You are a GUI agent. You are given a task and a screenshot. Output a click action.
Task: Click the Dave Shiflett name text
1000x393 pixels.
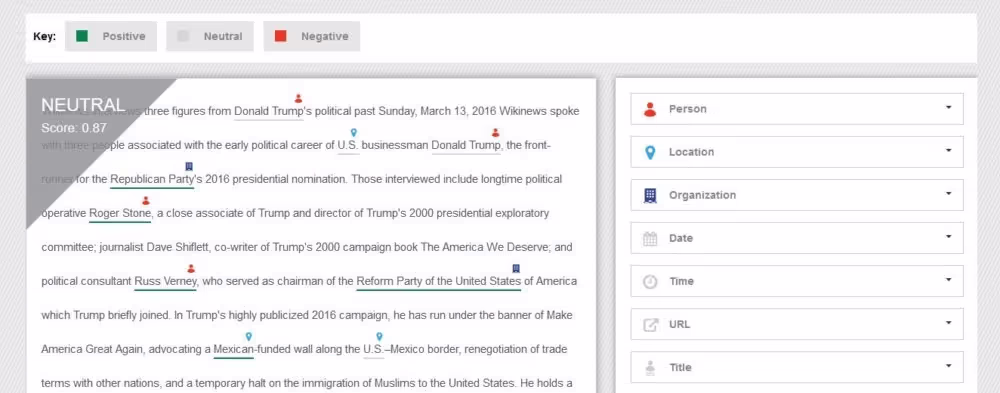(x=177, y=247)
